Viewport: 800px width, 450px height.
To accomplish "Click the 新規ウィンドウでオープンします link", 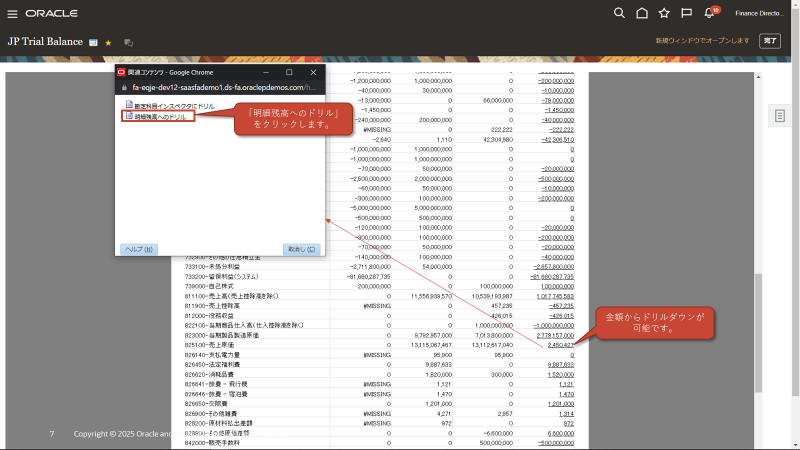I will pos(702,40).
